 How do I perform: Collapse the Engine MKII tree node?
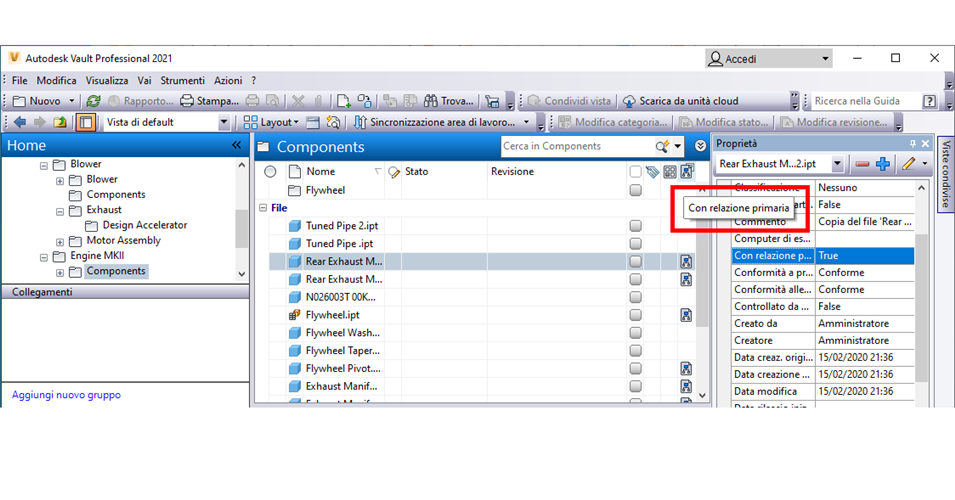tap(44, 258)
